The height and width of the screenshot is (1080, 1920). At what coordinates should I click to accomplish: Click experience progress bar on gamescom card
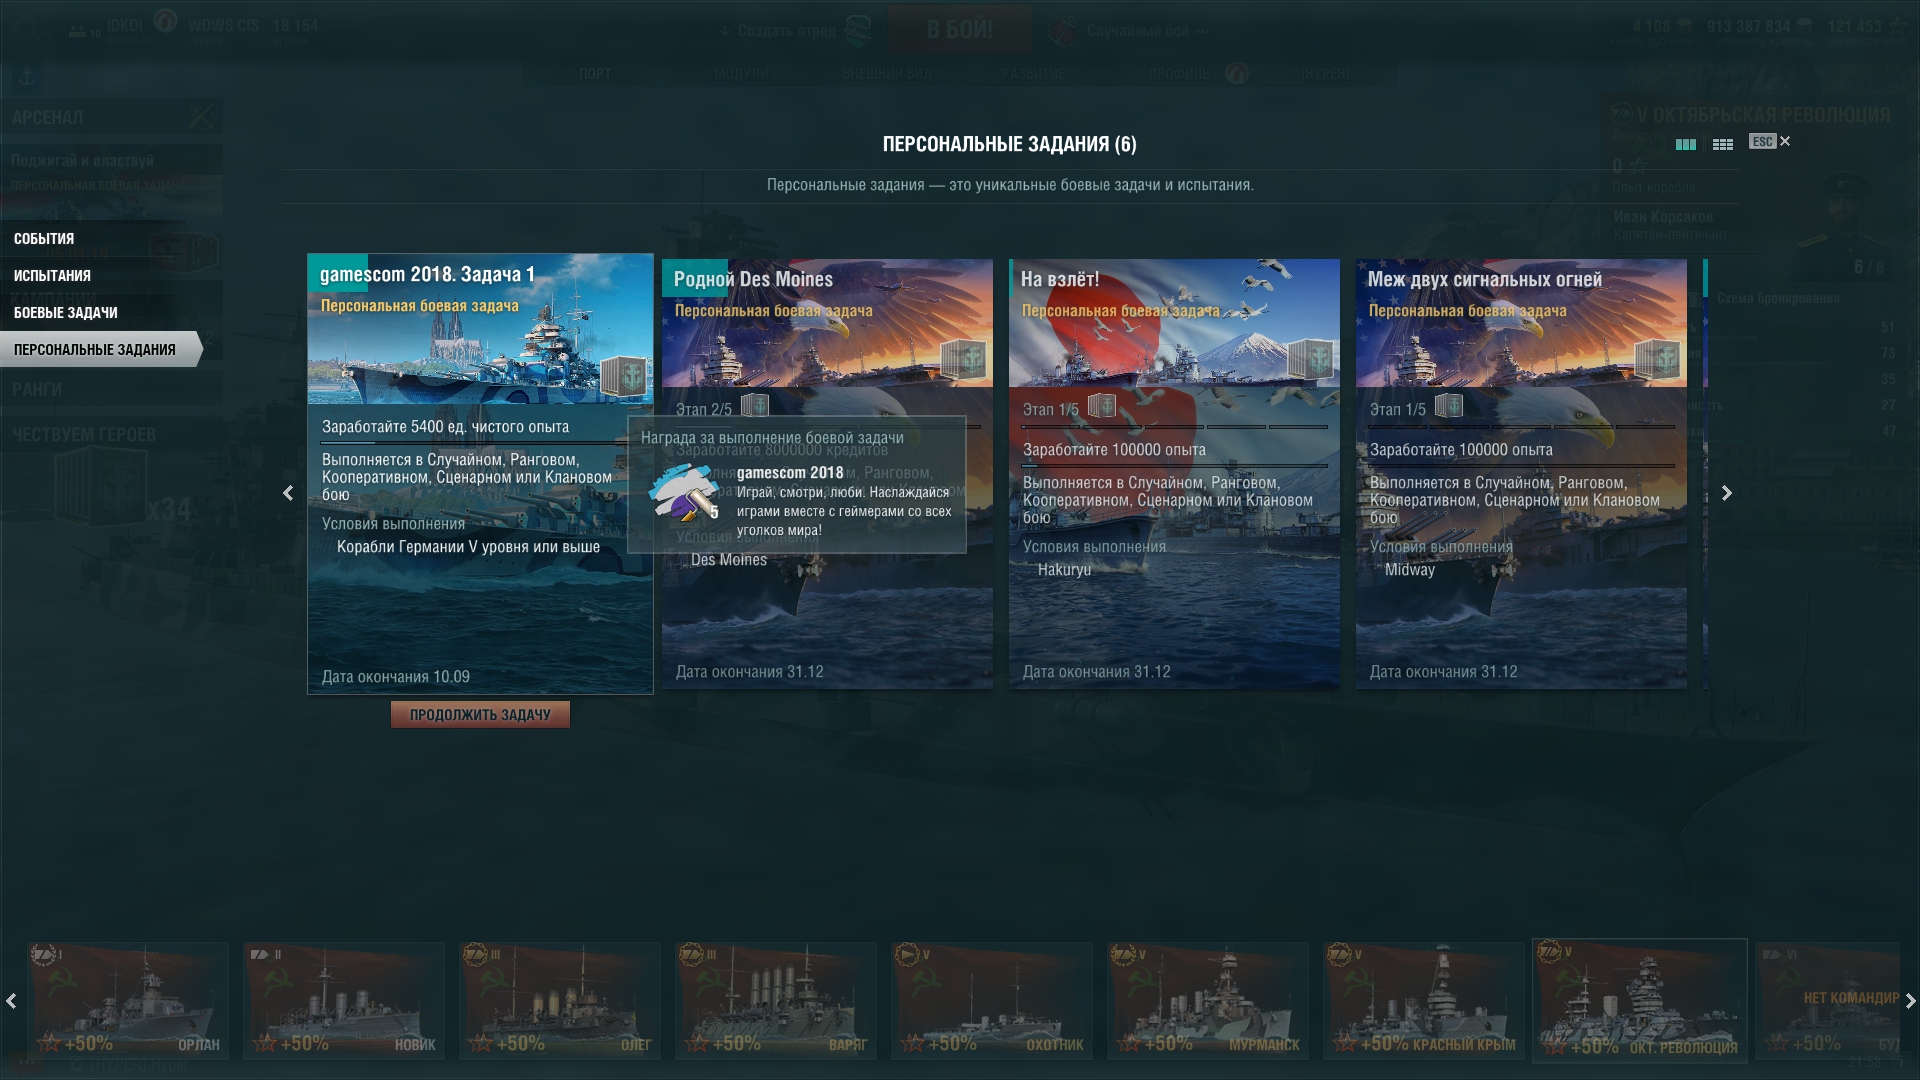pos(480,442)
